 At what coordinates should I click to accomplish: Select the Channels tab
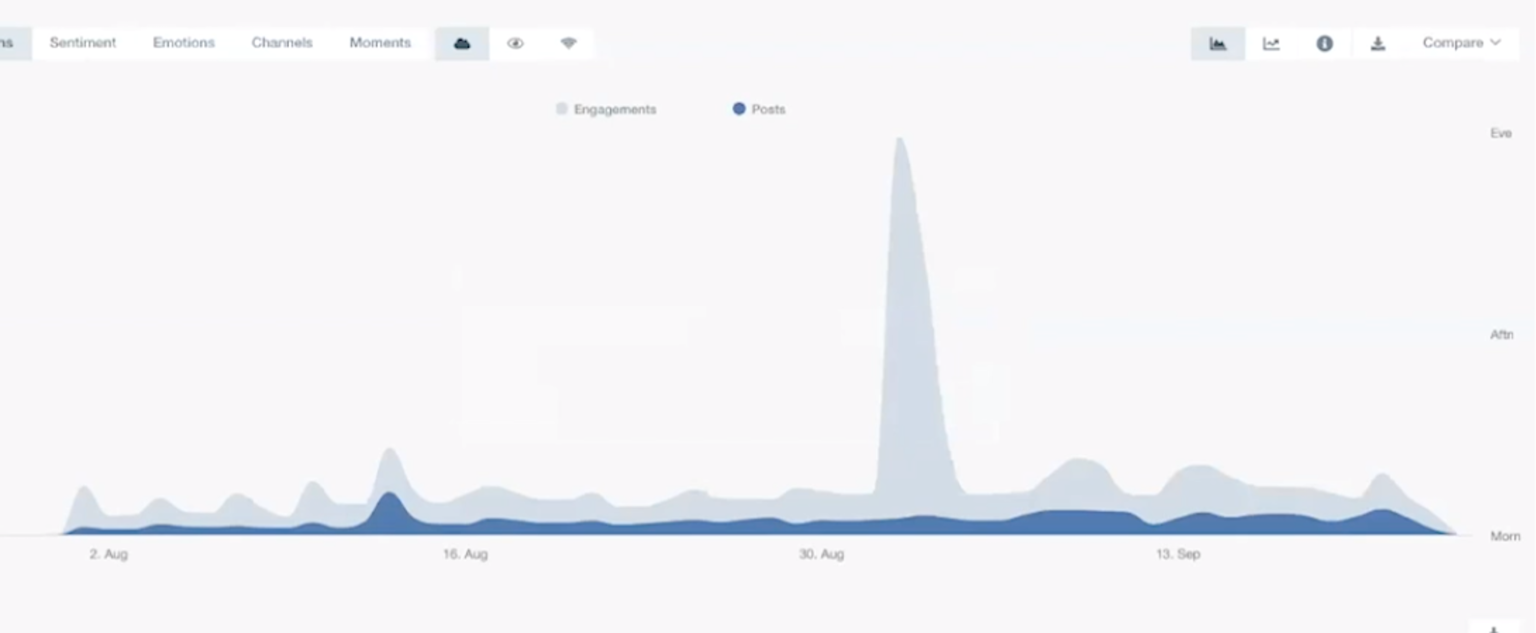coord(282,43)
